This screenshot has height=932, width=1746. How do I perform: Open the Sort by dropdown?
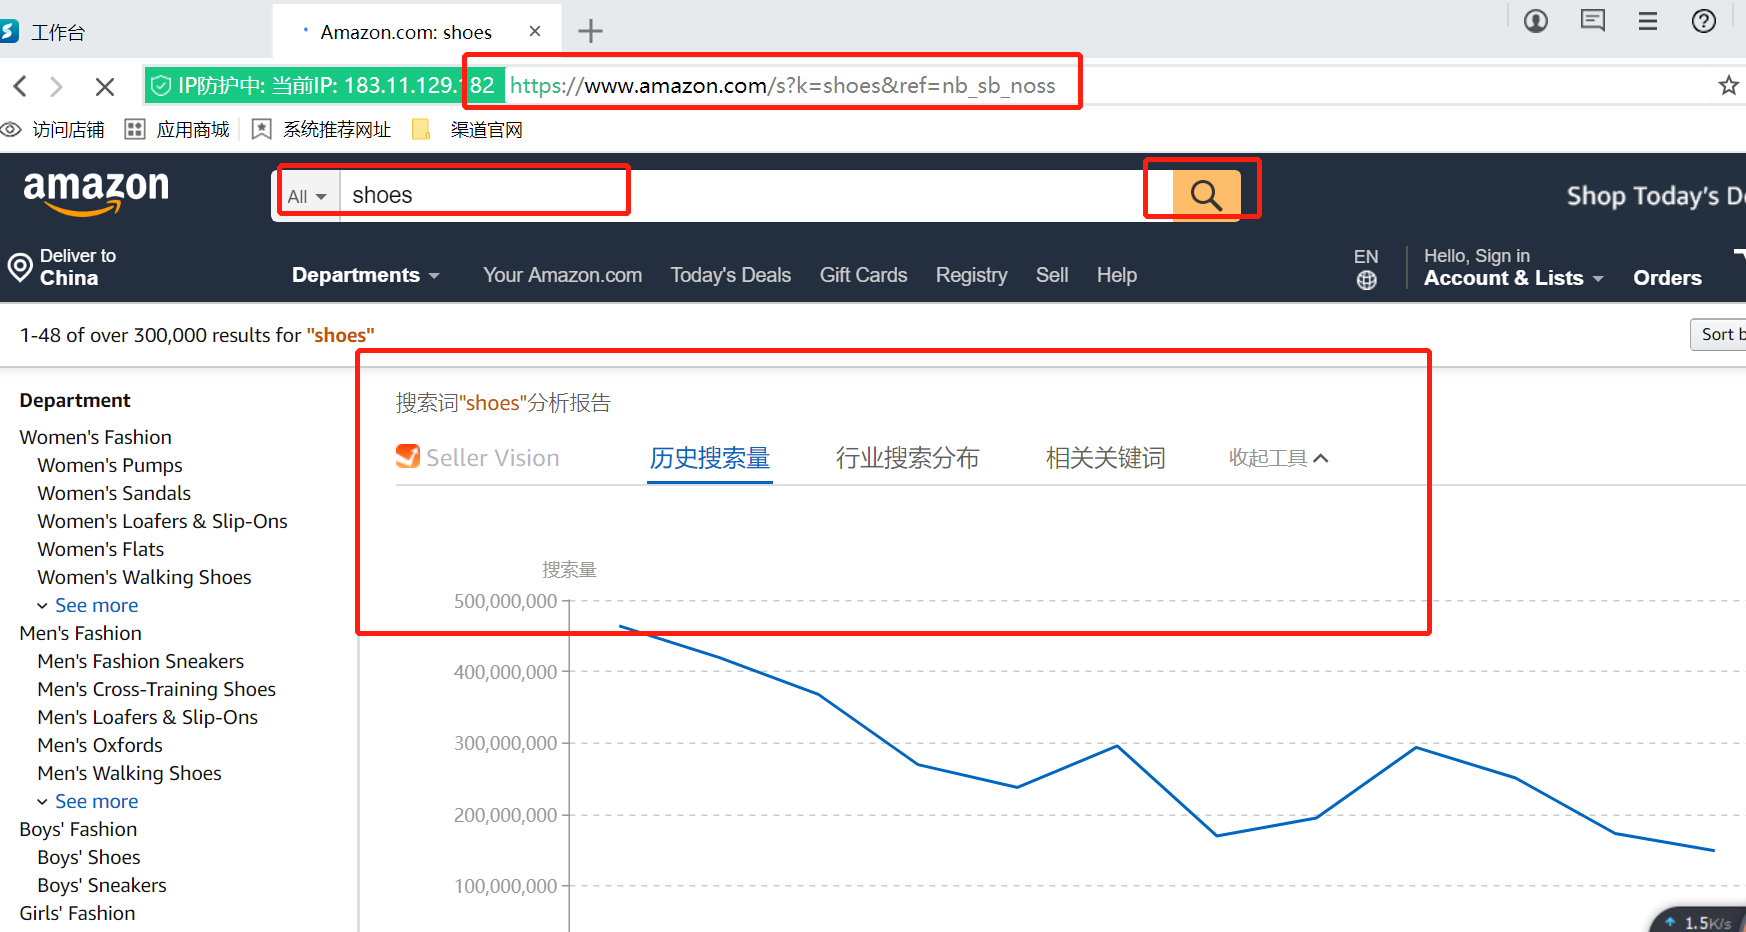coord(1718,335)
